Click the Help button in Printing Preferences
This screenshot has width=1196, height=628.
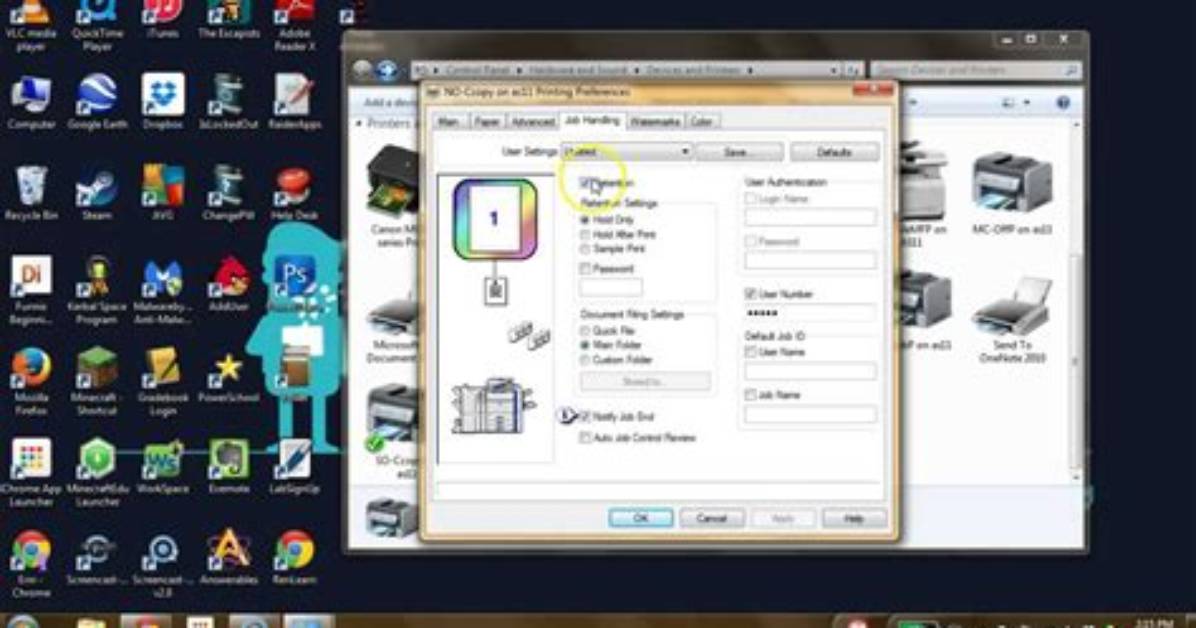click(854, 519)
